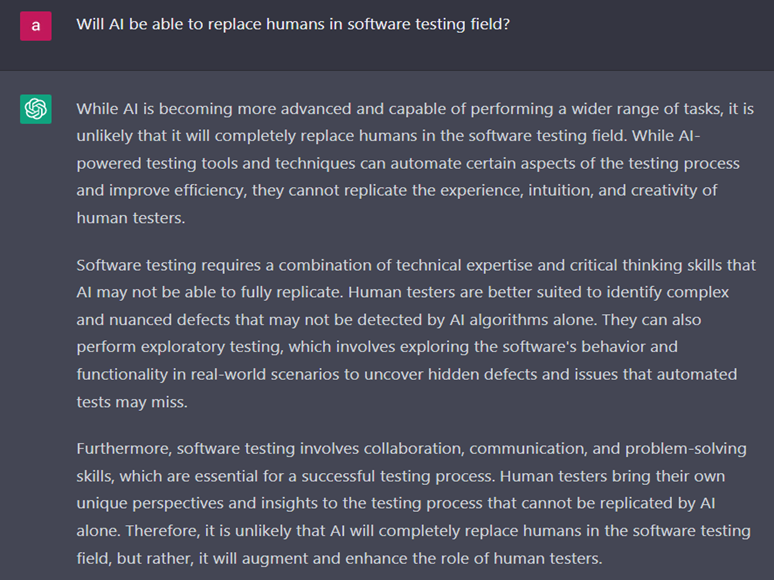
Task: Click the words "human testers." ending the first paragraph
Action: [x=131, y=218]
